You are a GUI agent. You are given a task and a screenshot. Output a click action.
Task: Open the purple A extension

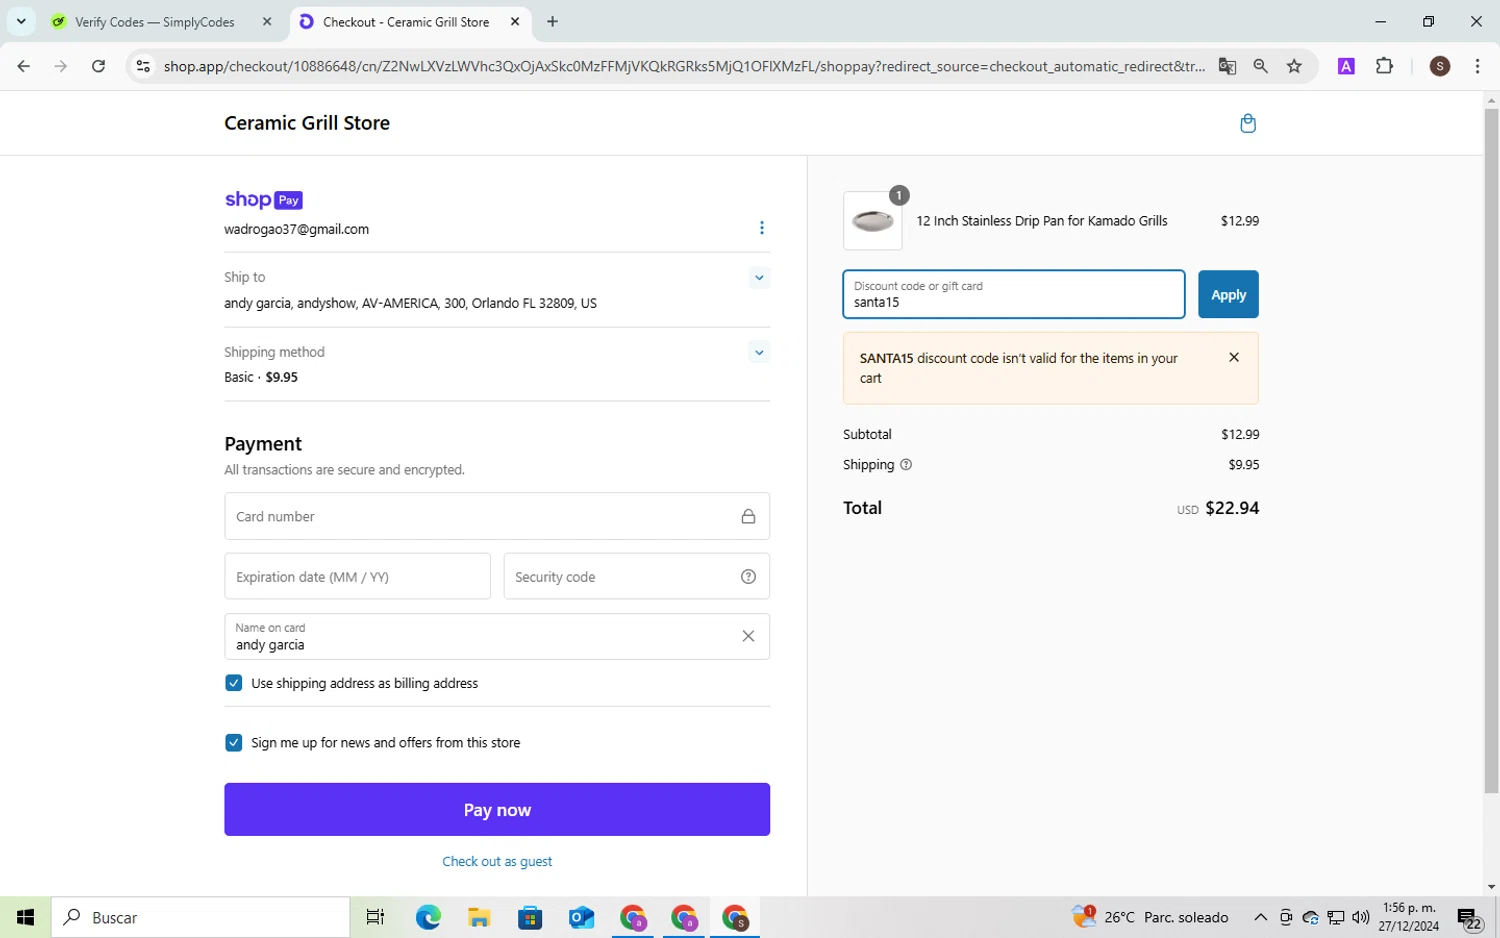pyautogui.click(x=1346, y=66)
